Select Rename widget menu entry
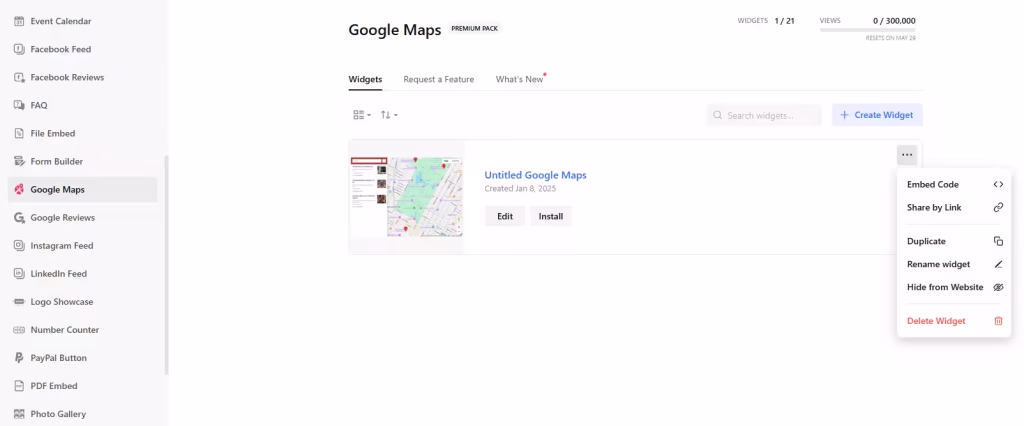 click(x=954, y=265)
